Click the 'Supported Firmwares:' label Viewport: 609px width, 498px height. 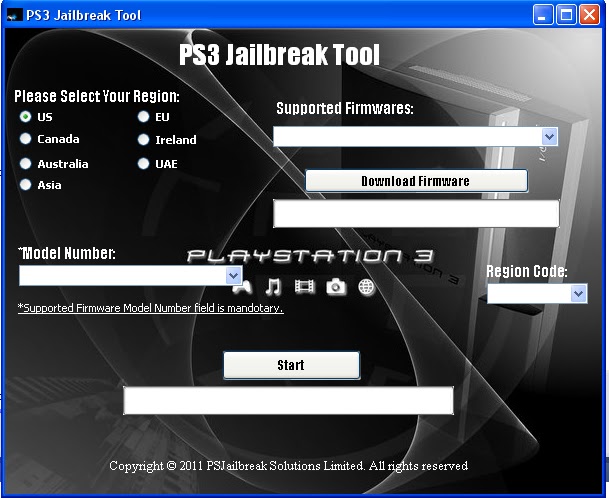pos(345,108)
